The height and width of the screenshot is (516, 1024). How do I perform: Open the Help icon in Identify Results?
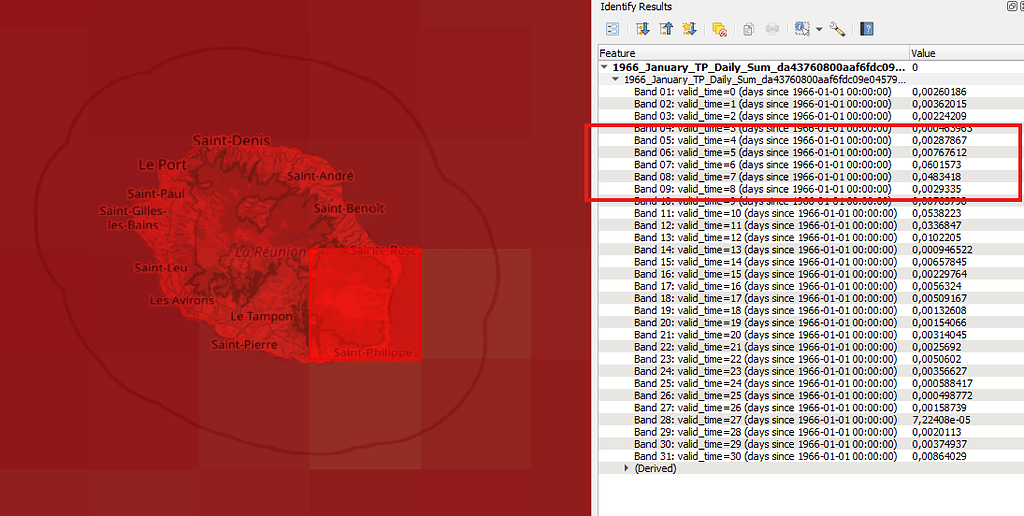(x=867, y=29)
